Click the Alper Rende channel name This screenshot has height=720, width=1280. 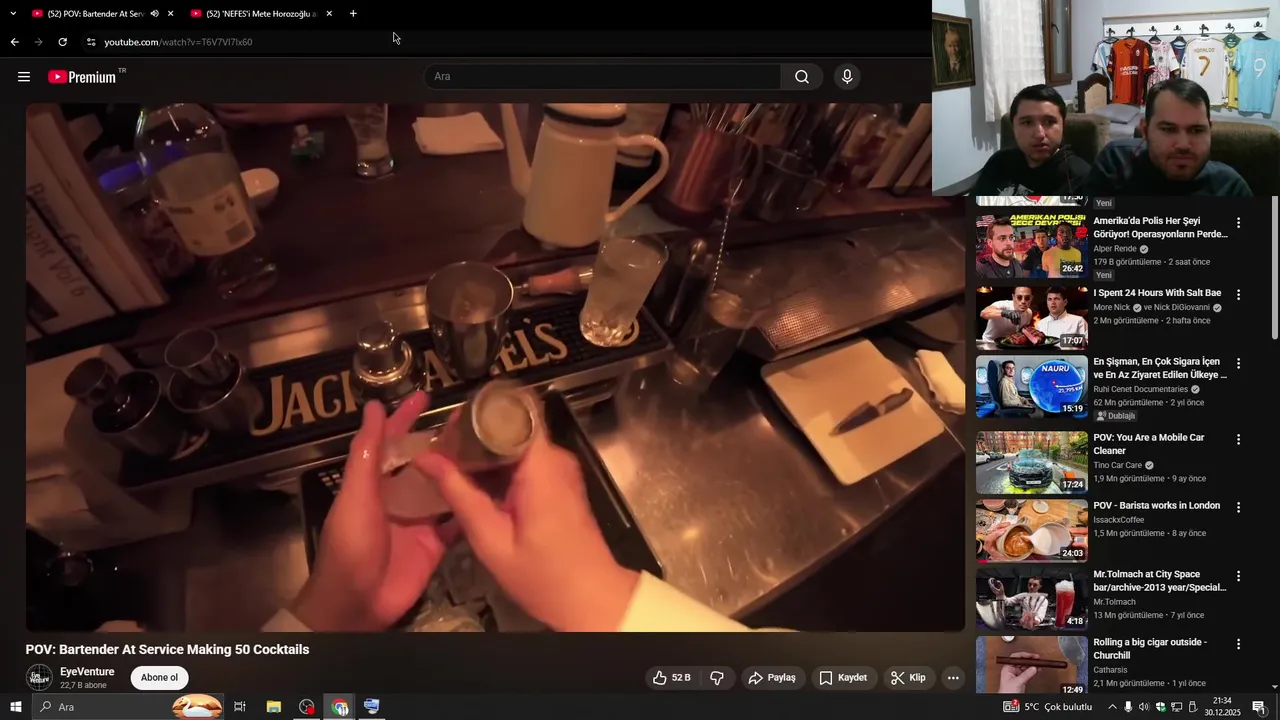point(1115,249)
